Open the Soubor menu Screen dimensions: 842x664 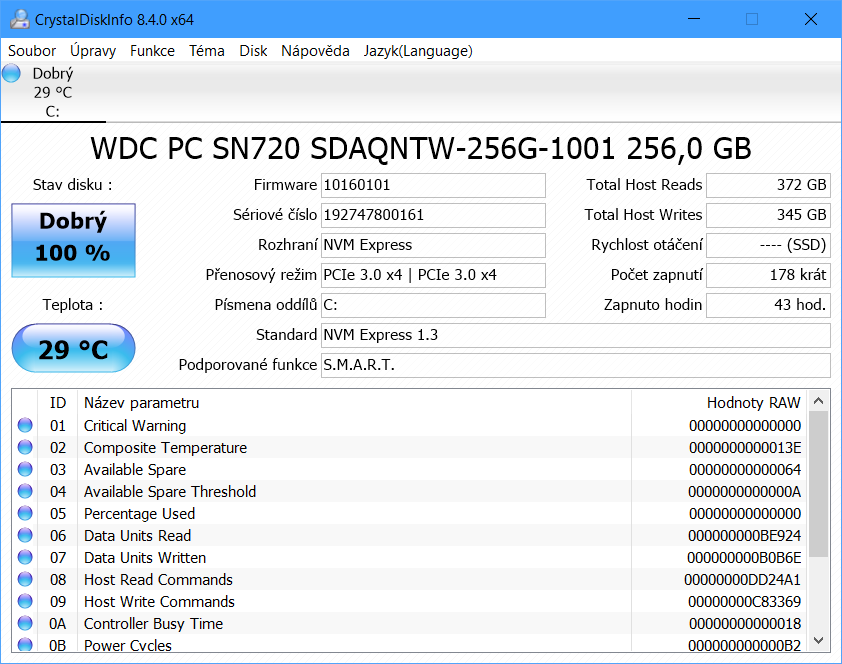click(x=32, y=51)
